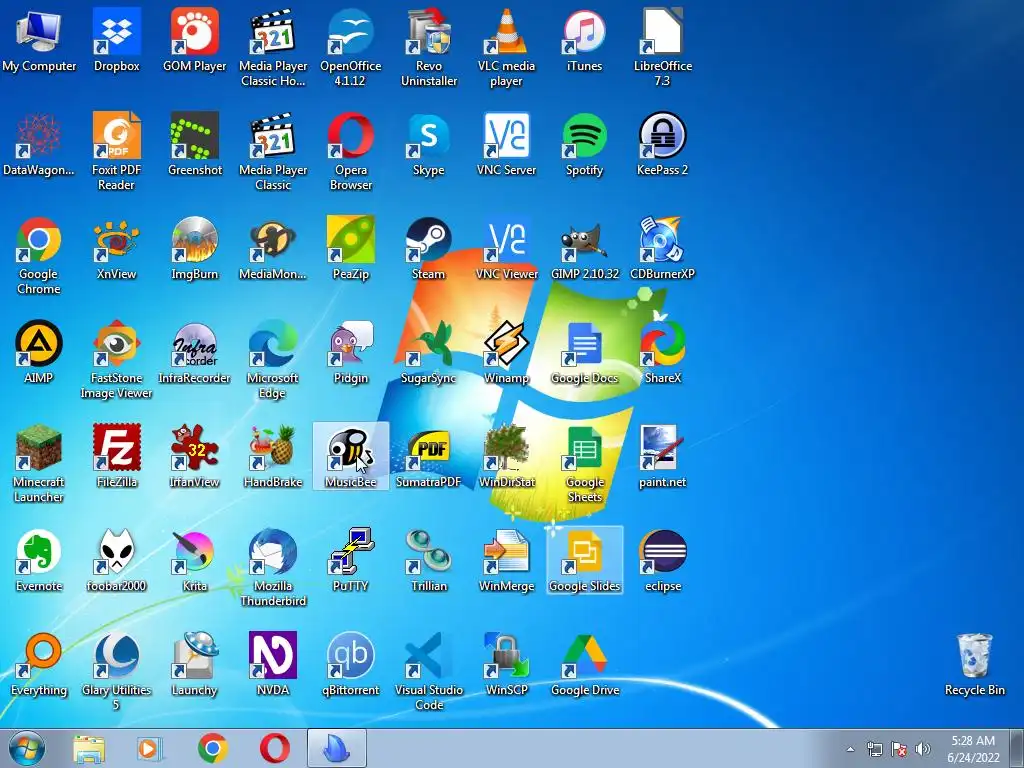Click the VNC Server icon
This screenshot has height=768, width=1024.
tap(506, 144)
